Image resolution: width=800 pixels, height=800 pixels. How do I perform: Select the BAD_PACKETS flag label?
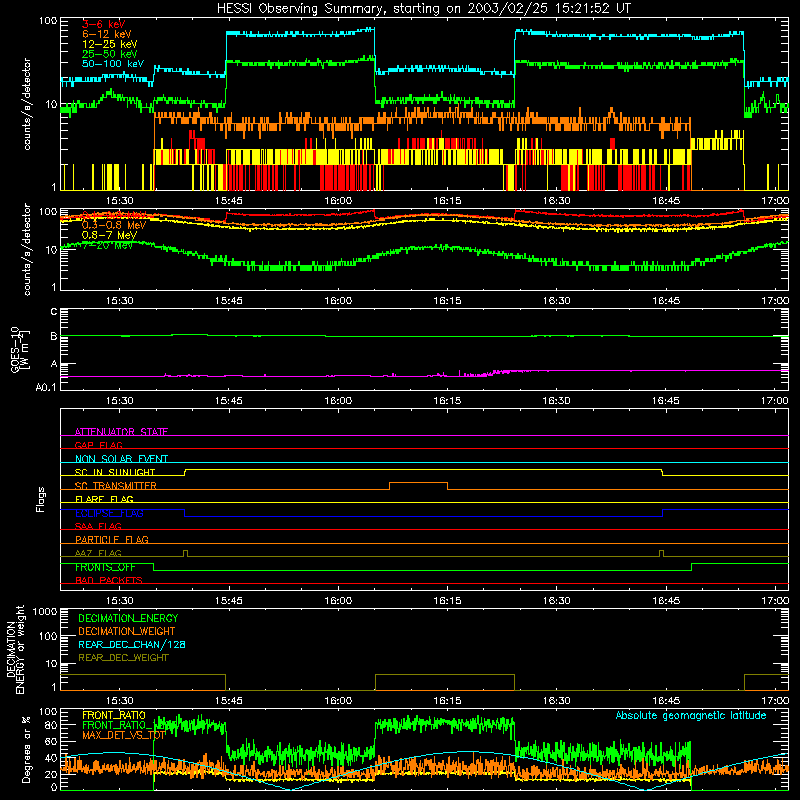pyautogui.click(x=109, y=580)
